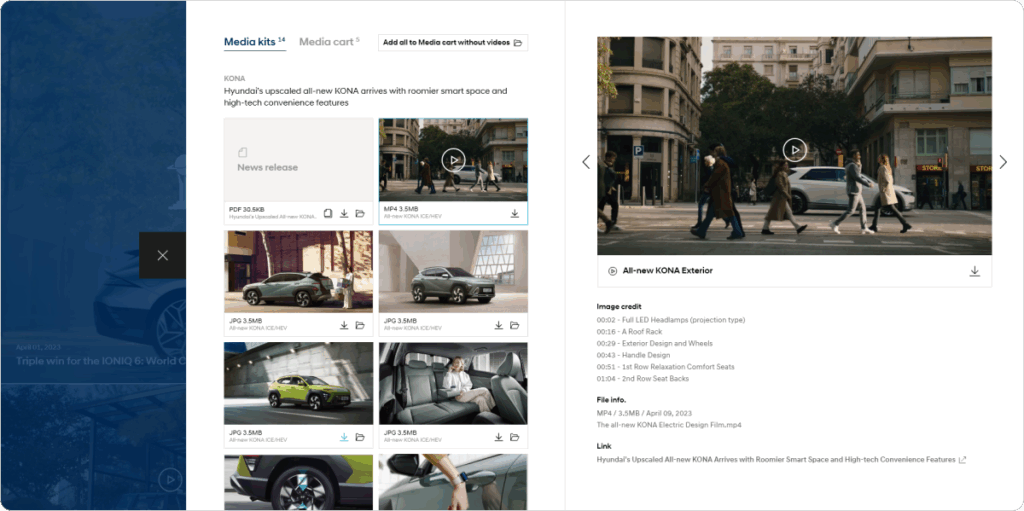Click the KONA category label
The width and height of the screenshot is (1024, 511).
pos(234,78)
